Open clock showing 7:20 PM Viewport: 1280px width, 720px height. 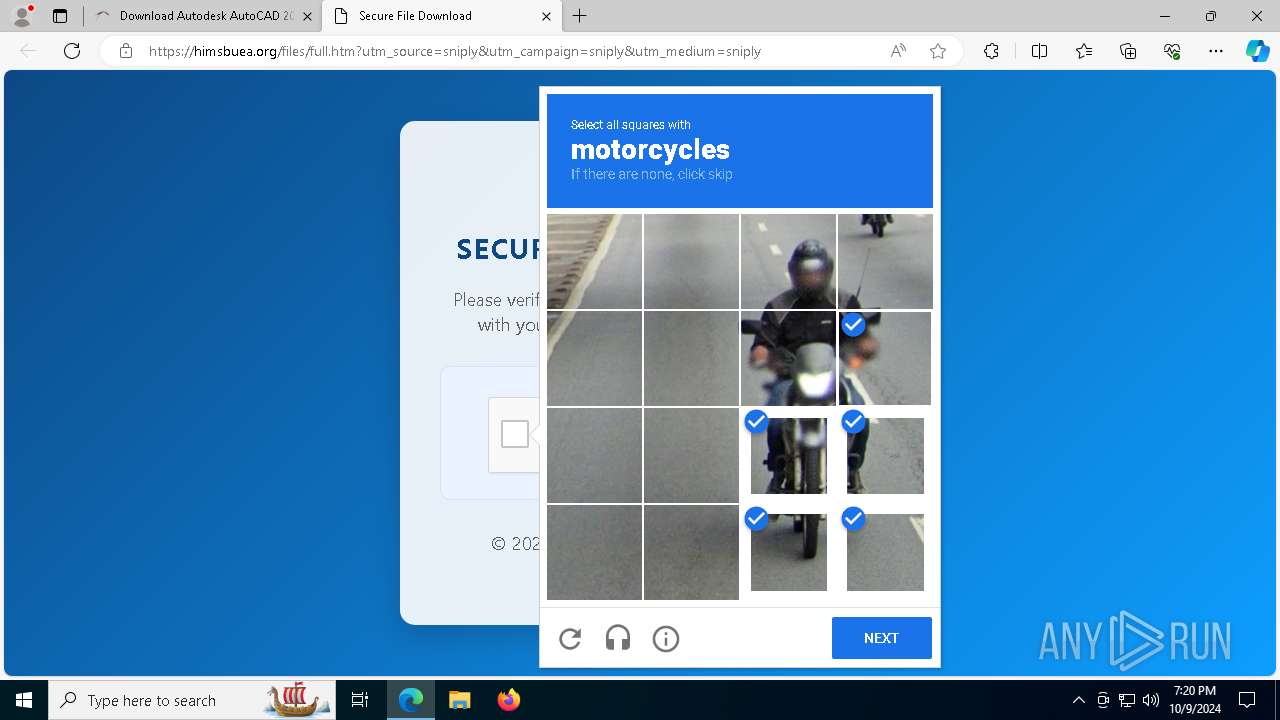point(1196,700)
